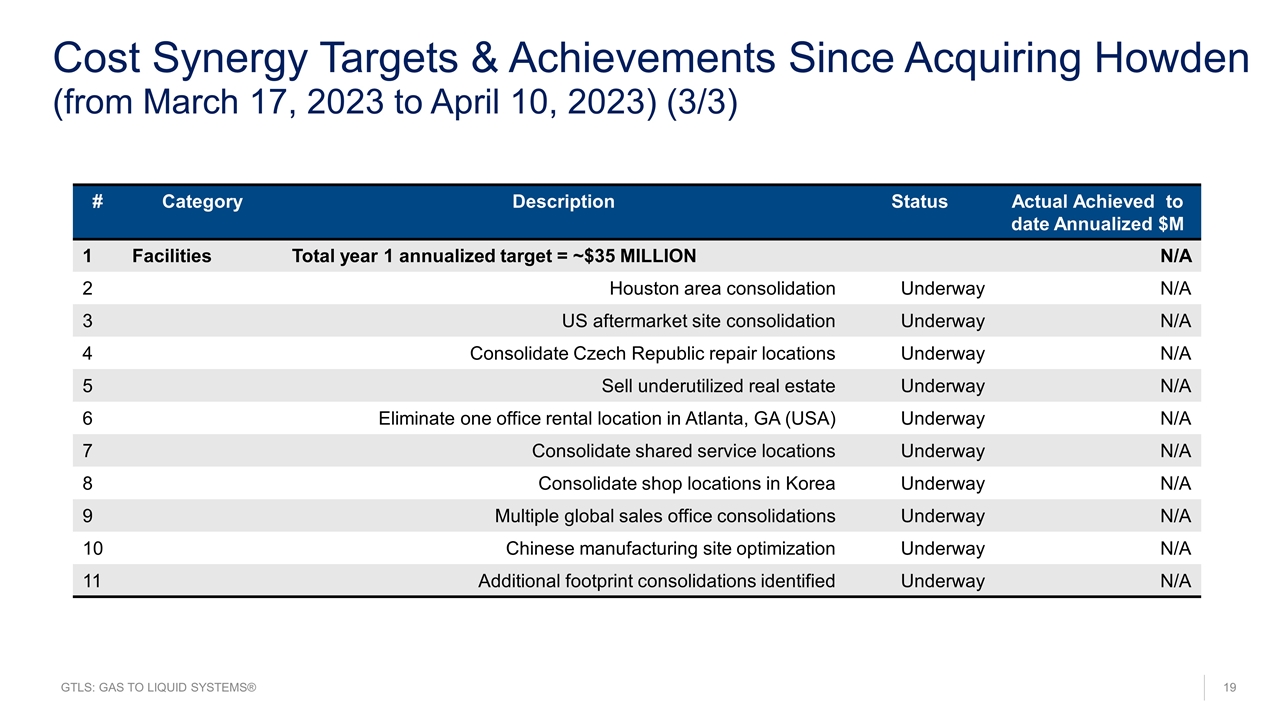Click 'Houston area consolidation' description
The image size is (1280, 720).
[x=722, y=289]
